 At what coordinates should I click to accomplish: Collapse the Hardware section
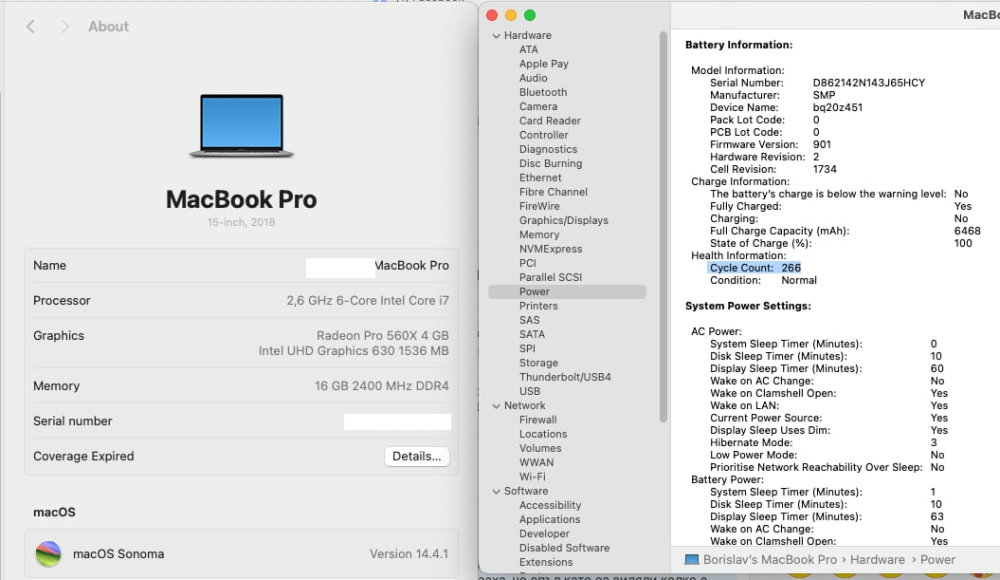click(495, 36)
